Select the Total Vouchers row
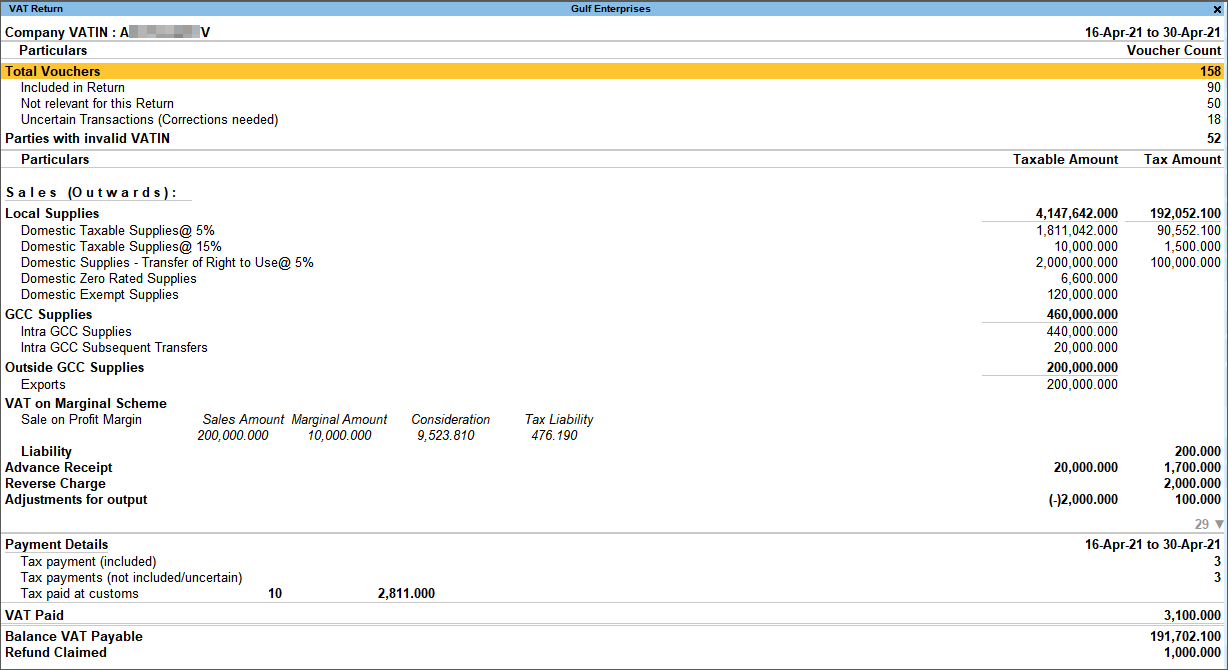 (53, 71)
